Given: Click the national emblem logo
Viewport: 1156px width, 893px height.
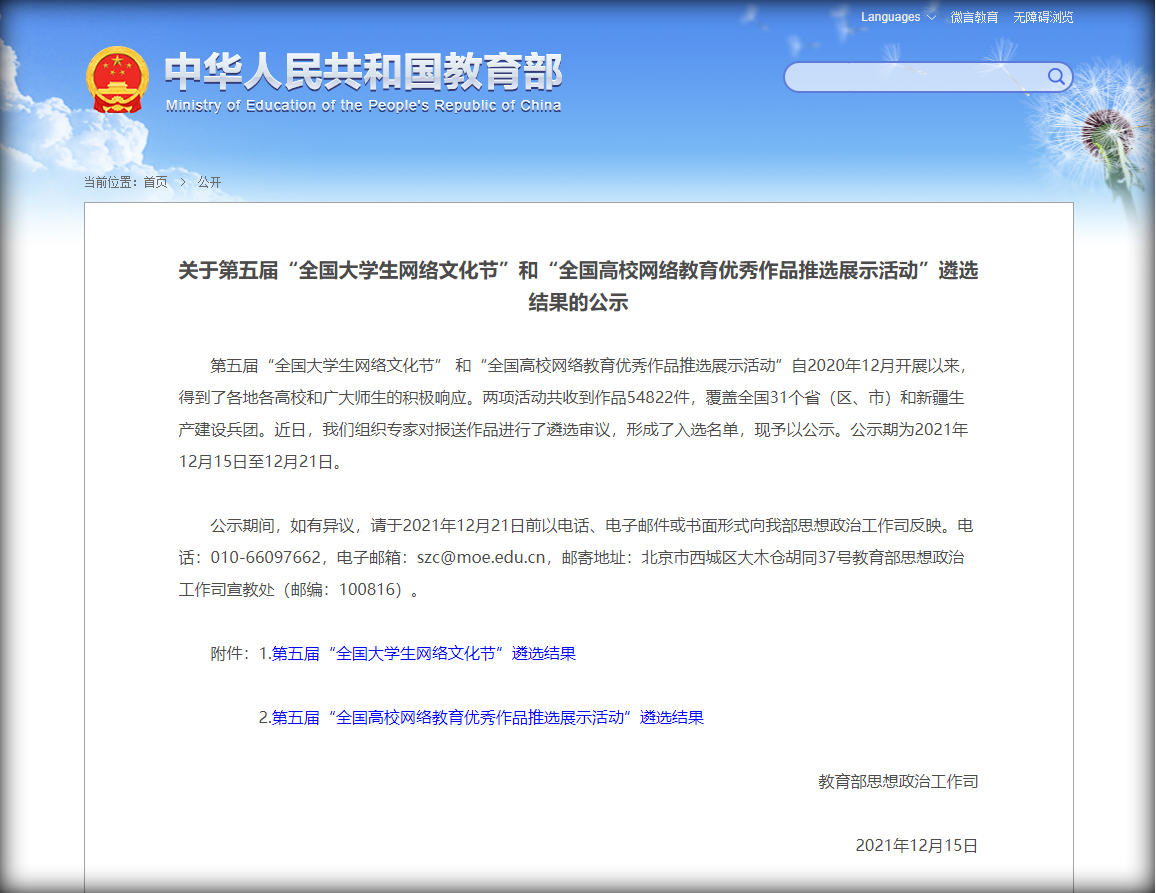Looking at the screenshot, I should tap(117, 80).
